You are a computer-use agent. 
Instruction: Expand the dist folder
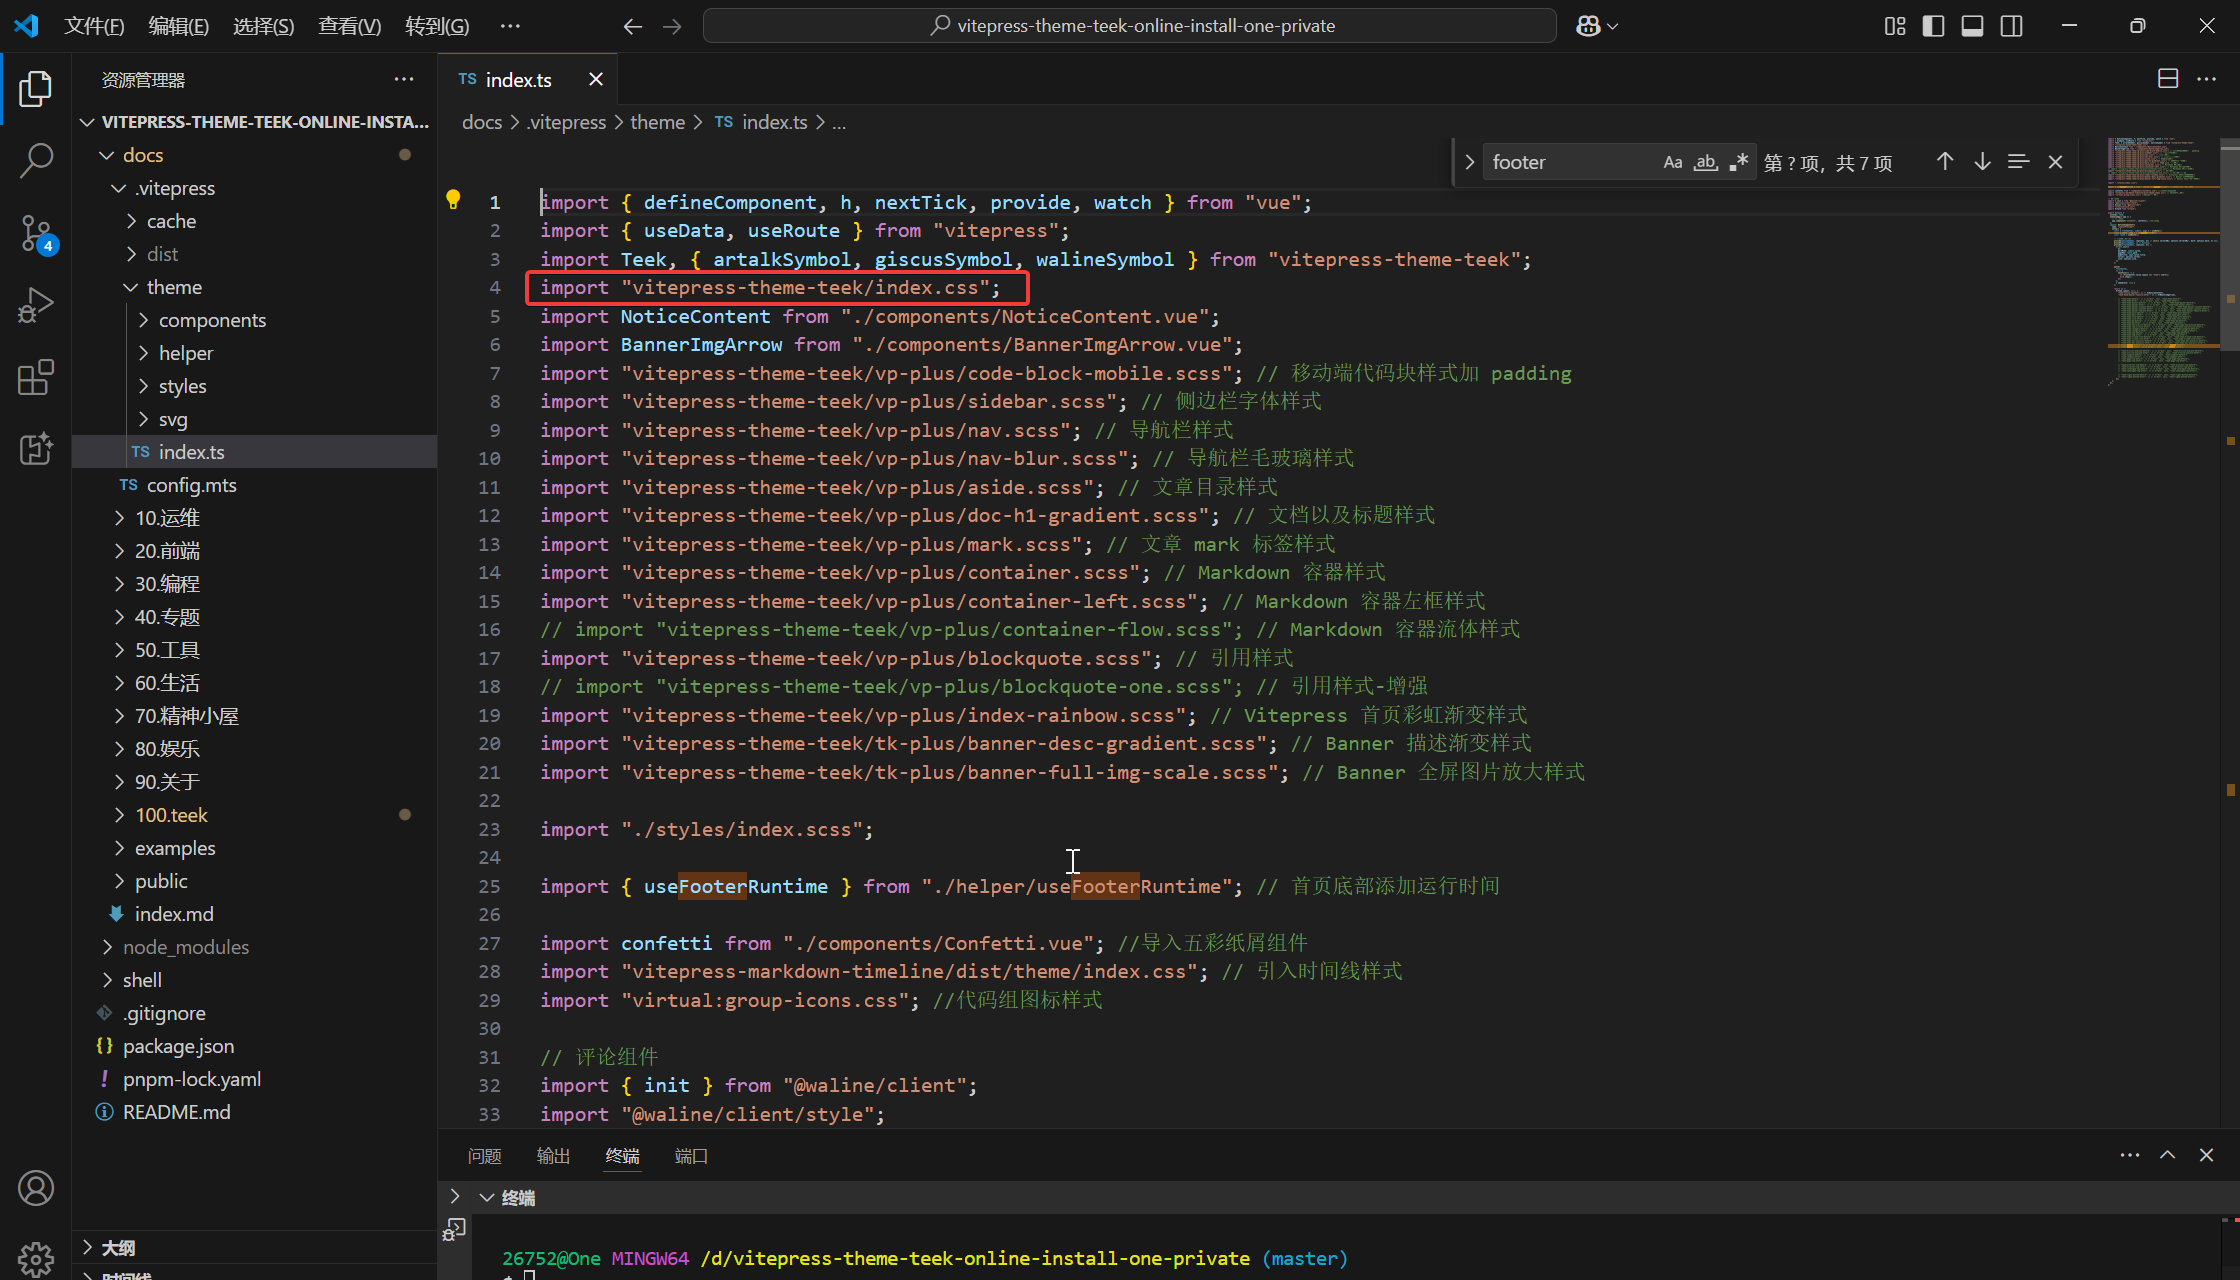click(x=131, y=254)
